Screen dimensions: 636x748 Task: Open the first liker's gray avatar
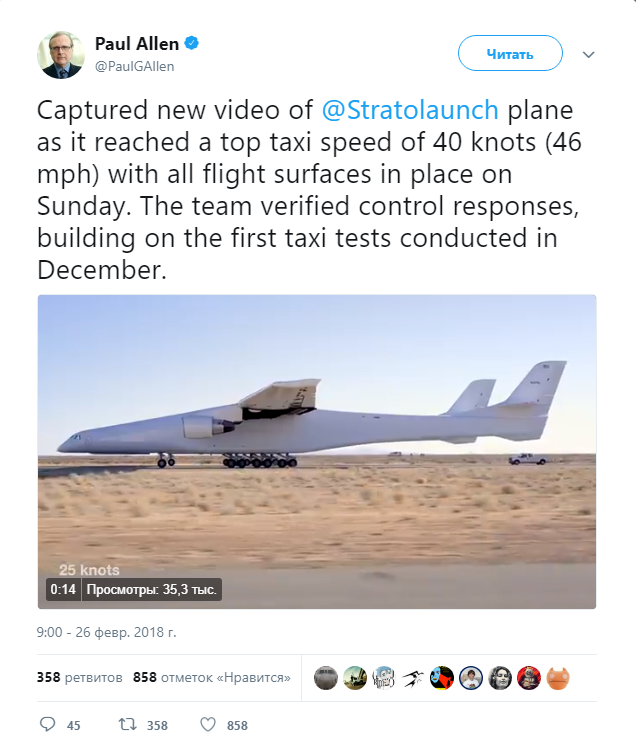point(325,677)
